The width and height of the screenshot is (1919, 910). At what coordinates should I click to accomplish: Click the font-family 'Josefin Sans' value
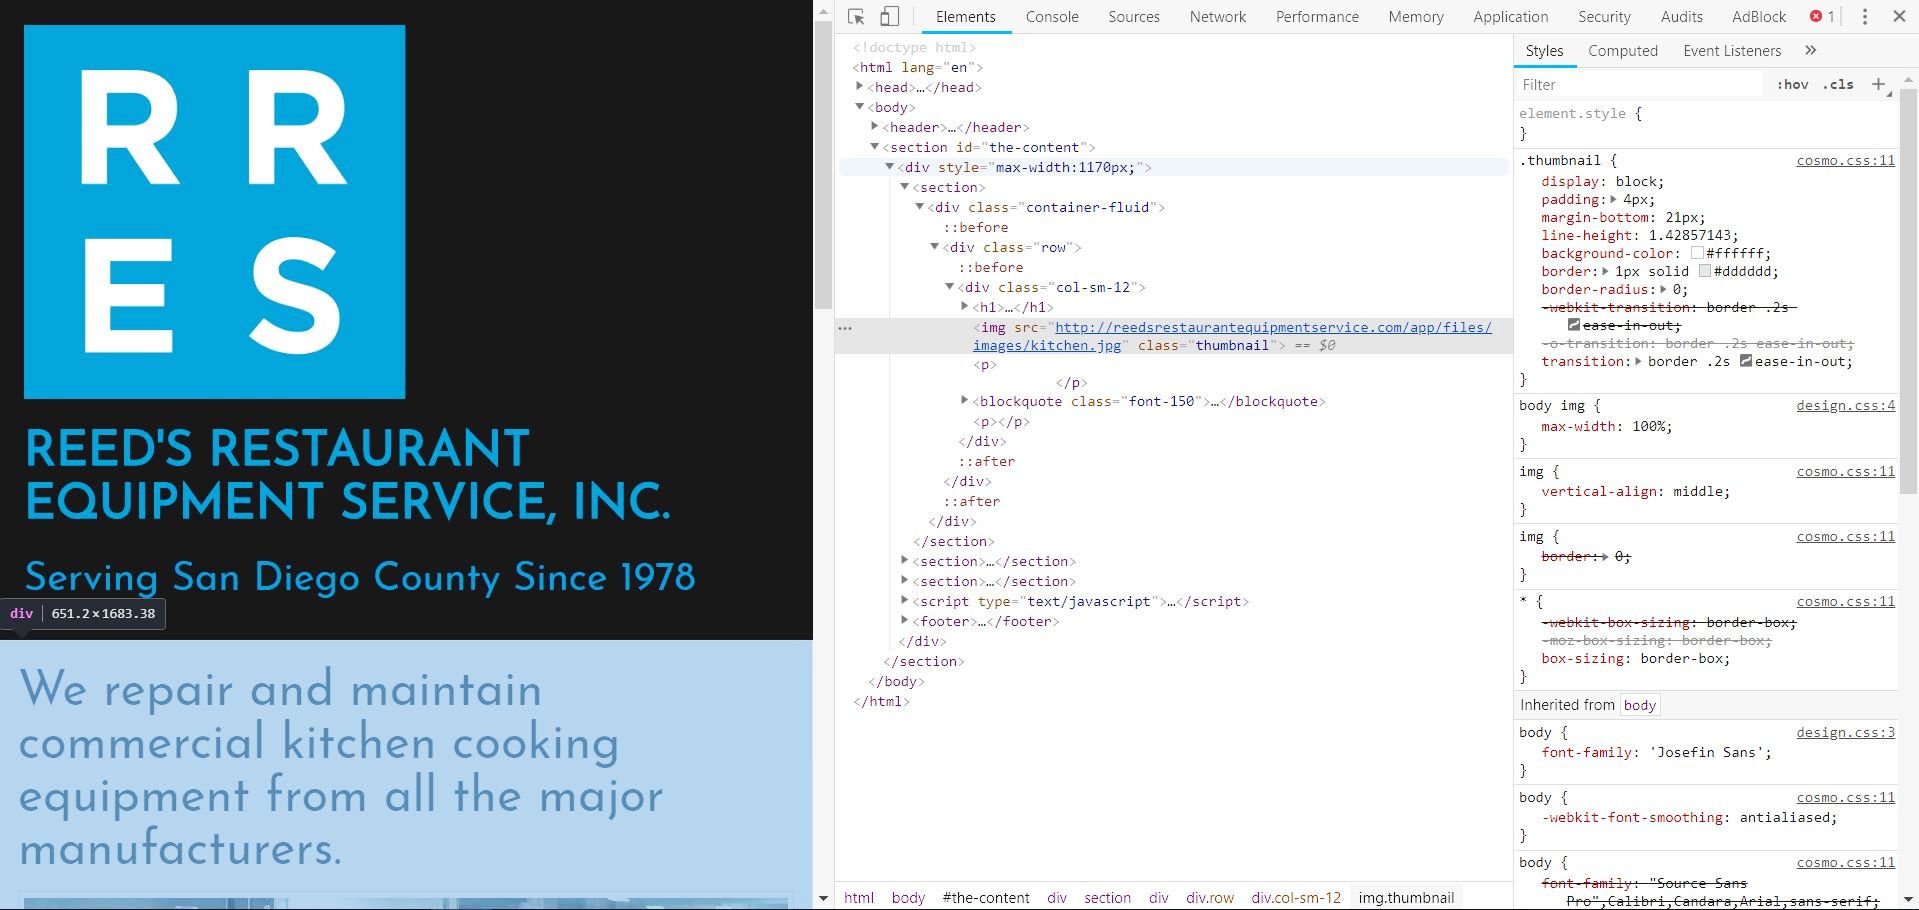pyautogui.click(x=1709, y=752)
